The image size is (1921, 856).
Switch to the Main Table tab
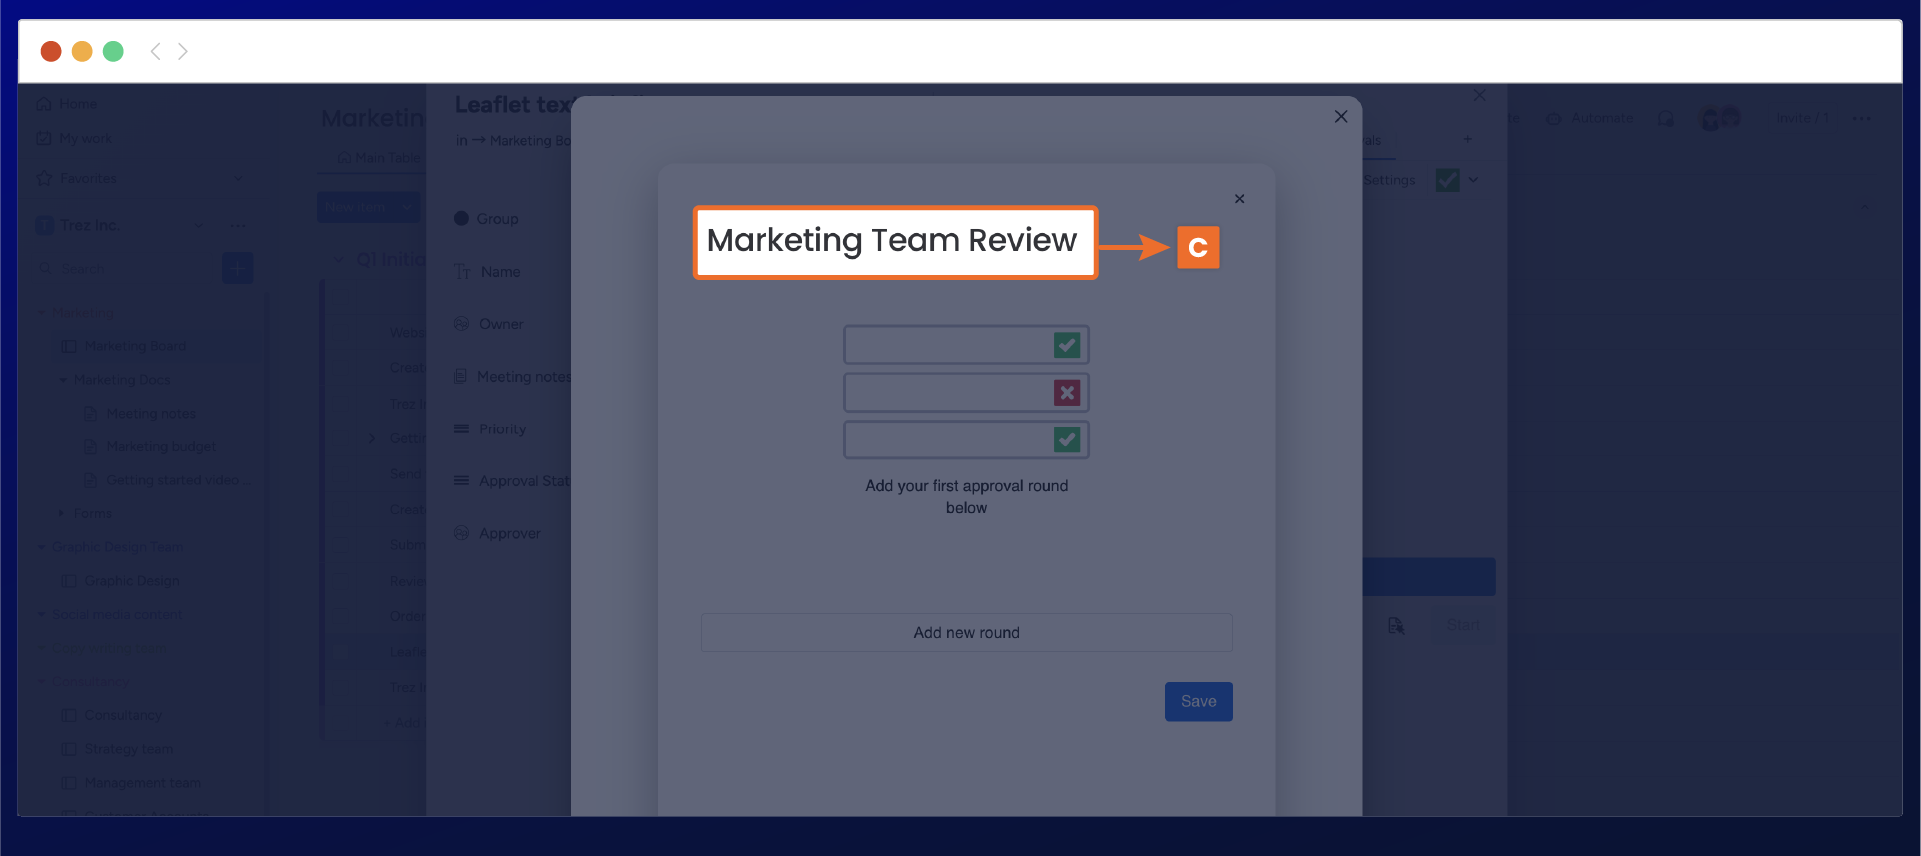[x=378, y=158]
